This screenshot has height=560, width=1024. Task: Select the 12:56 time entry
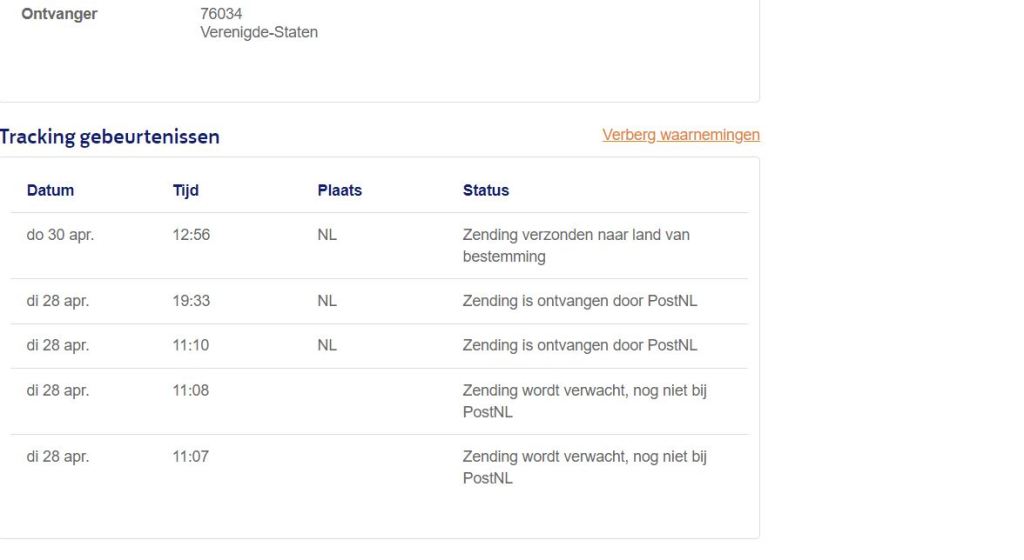(x=191, y=235)
